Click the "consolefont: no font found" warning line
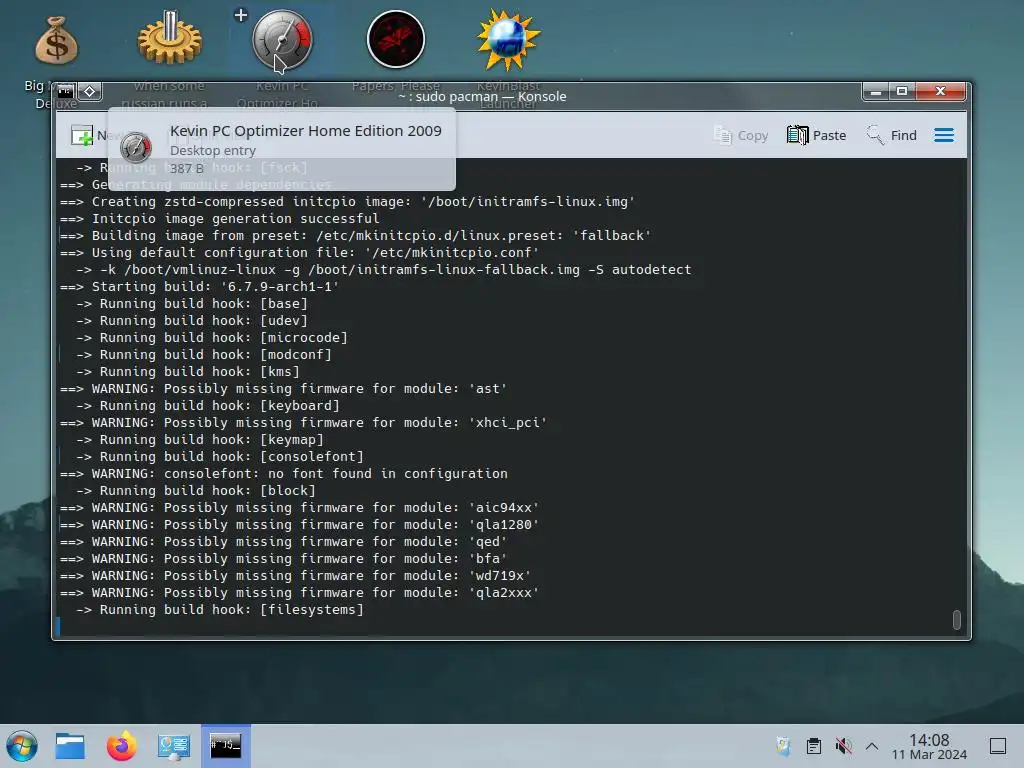This screenshot has width=1024, height=768. tap(284, 473)
